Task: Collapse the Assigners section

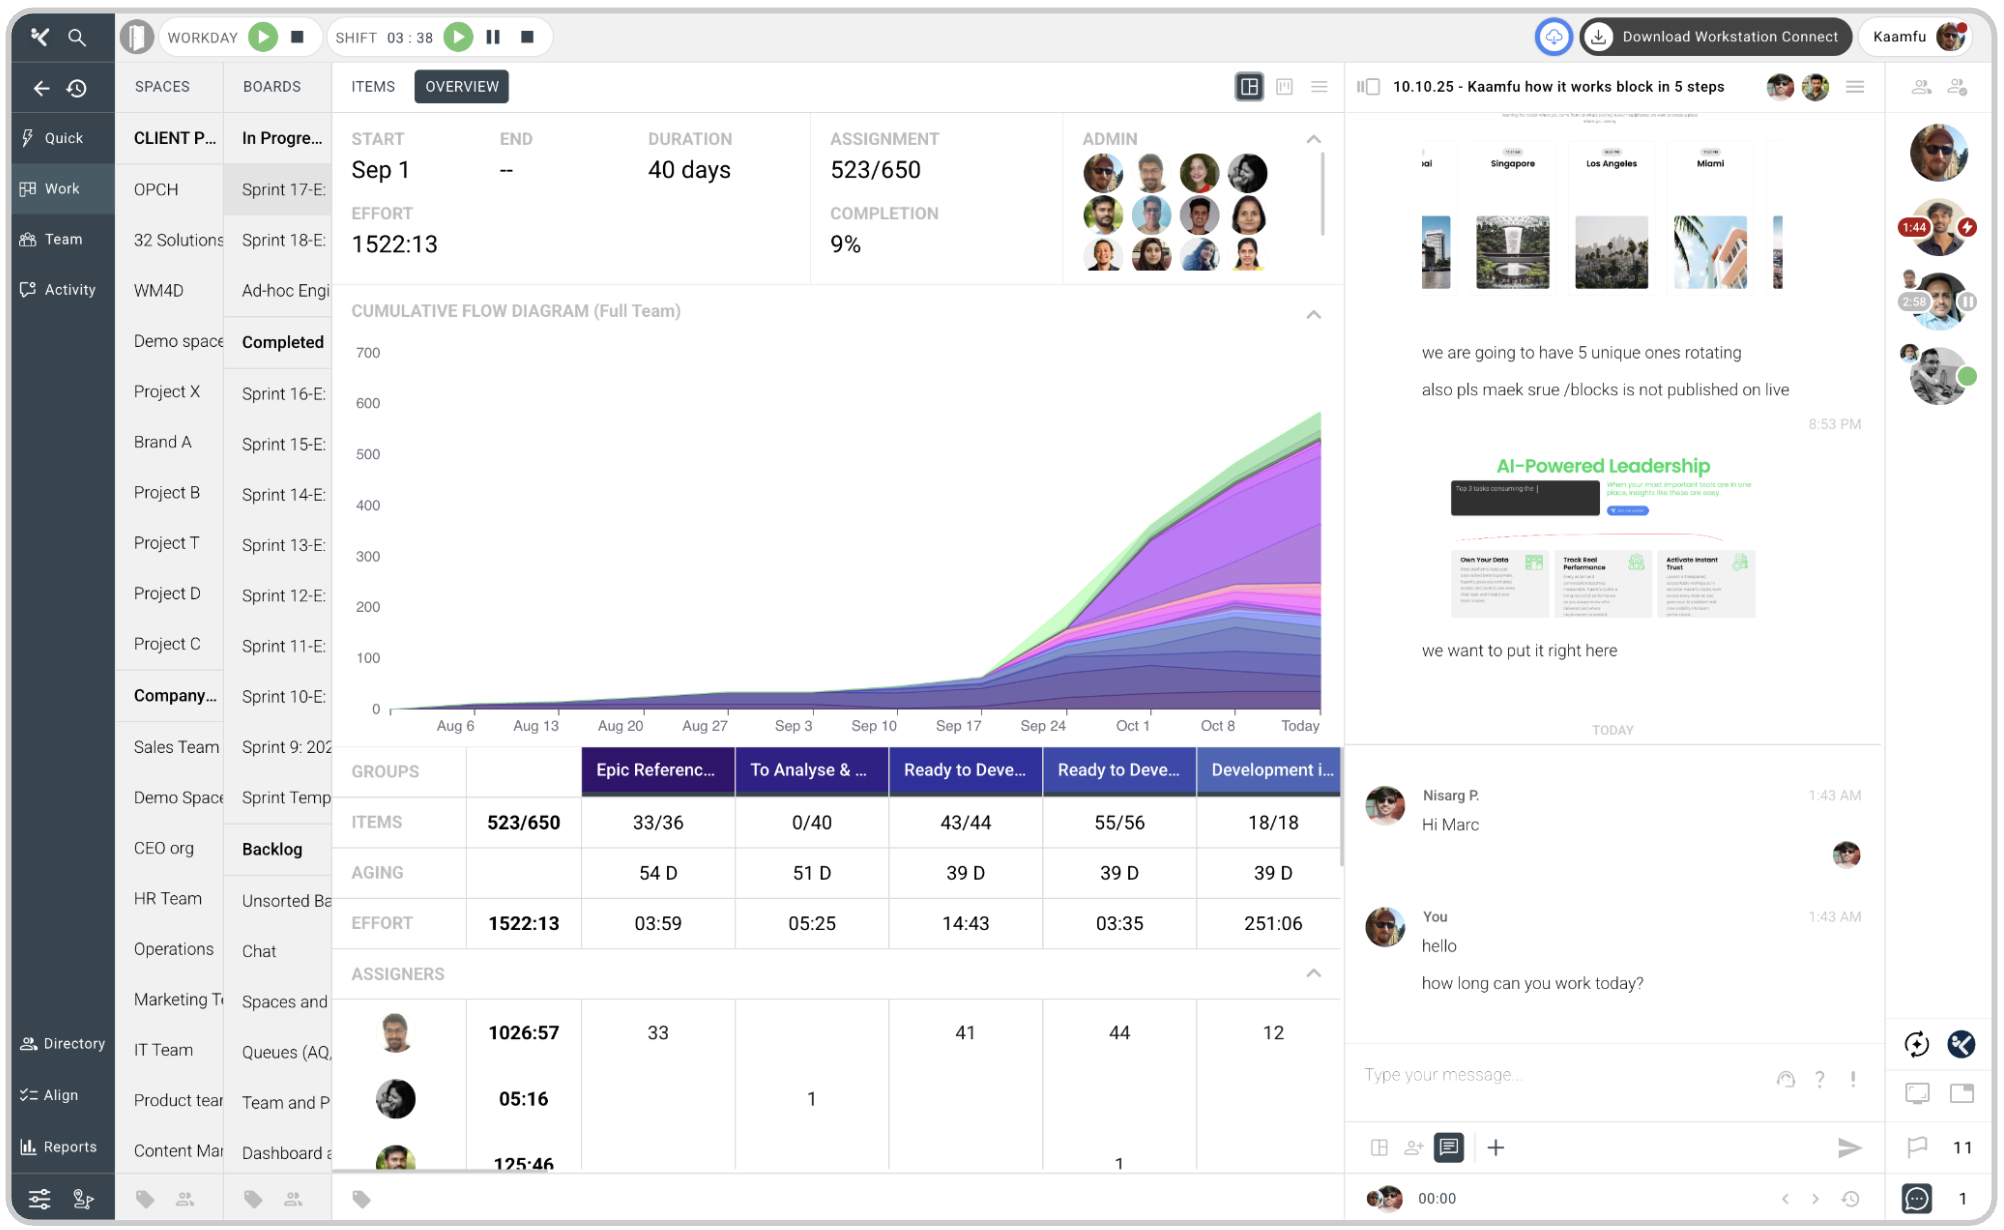Action: coord(1313,973)
